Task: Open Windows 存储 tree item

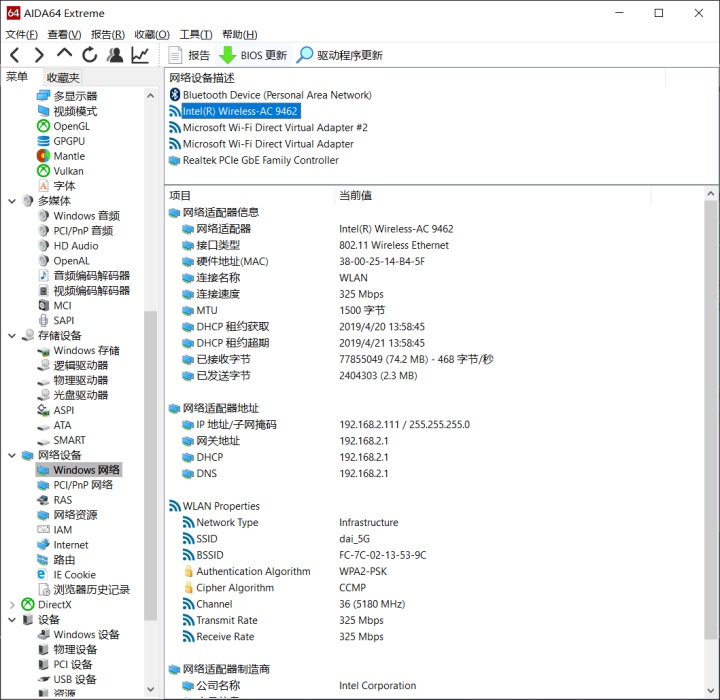Action: (x=79, y=350)
